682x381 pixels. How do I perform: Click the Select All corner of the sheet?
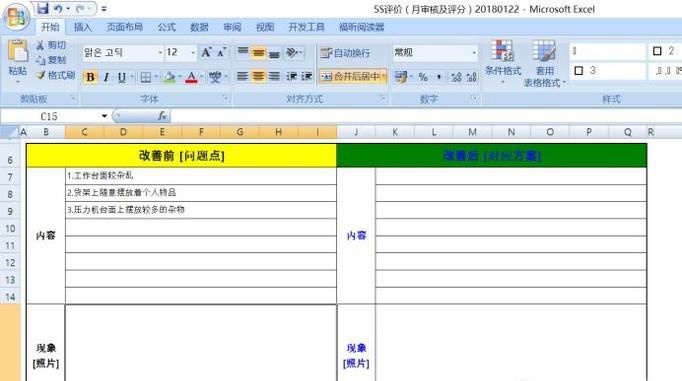9,132
